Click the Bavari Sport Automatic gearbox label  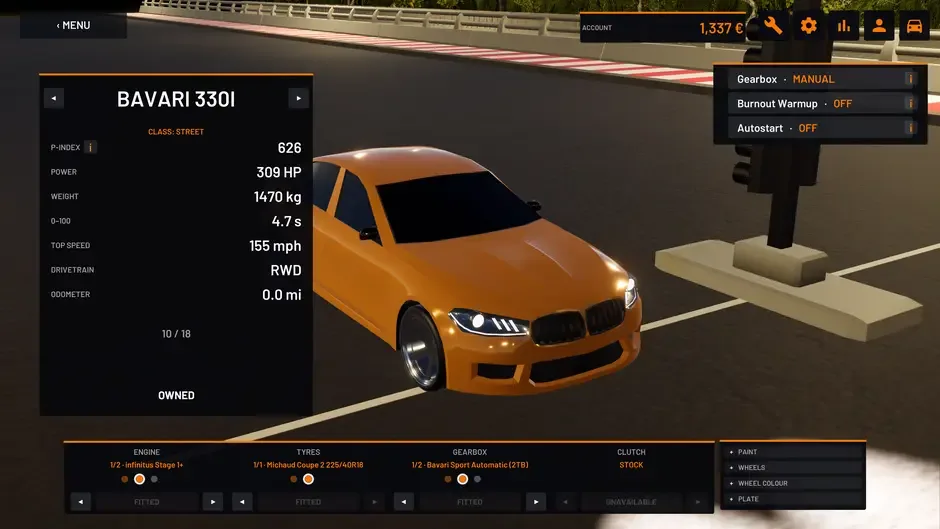point(470,465)
